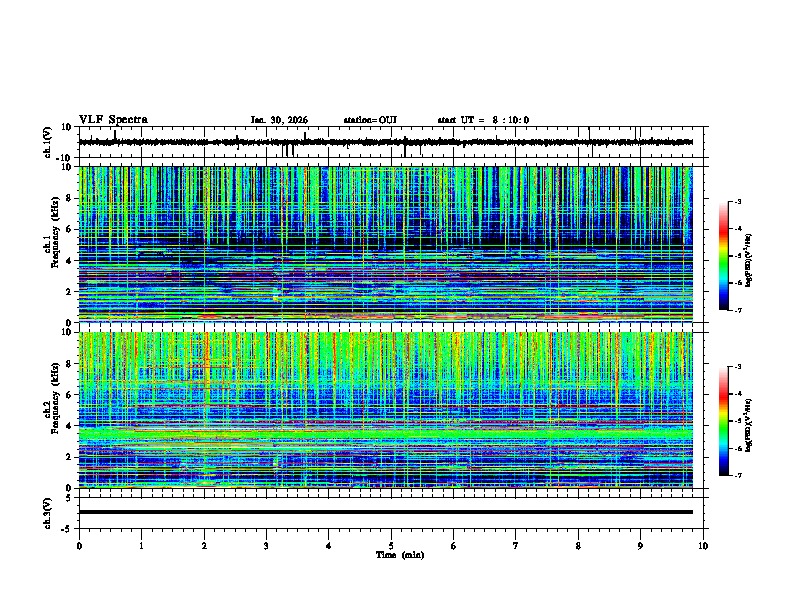Click tick label "3" on the Time axis

(266, 546)
